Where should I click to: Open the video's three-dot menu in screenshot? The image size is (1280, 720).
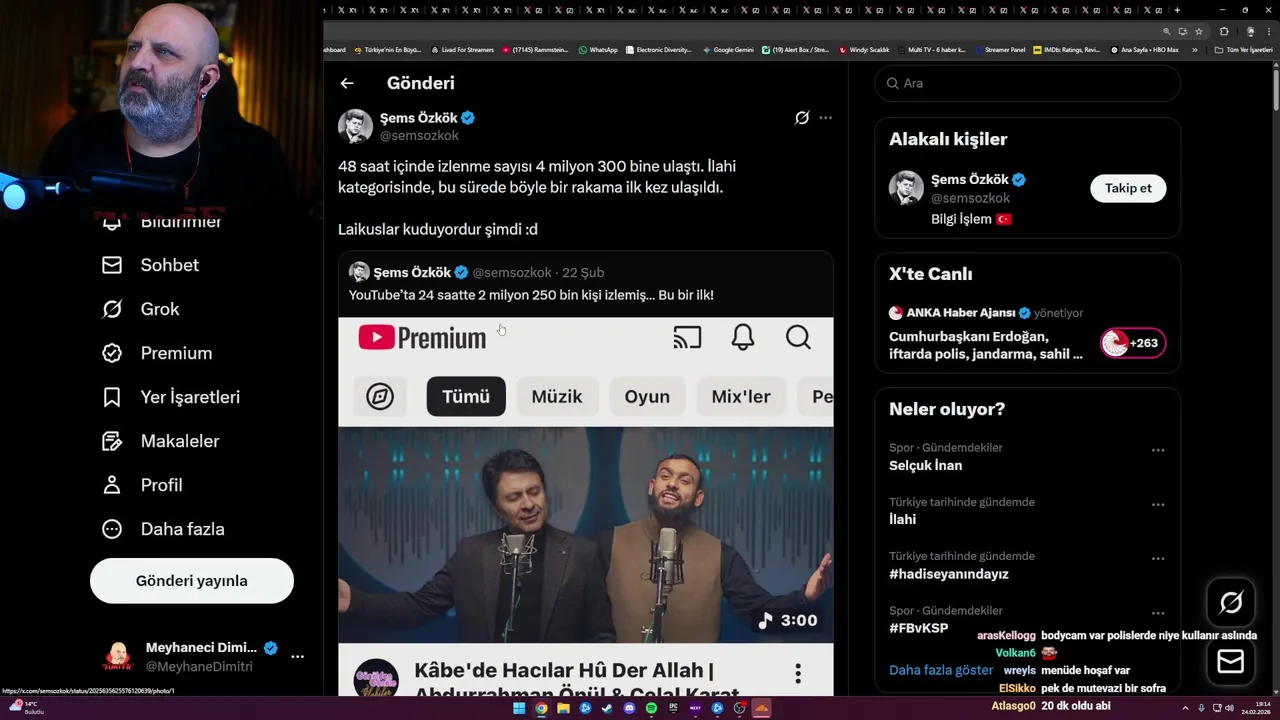pyautogui.click(x=798, y=674)
